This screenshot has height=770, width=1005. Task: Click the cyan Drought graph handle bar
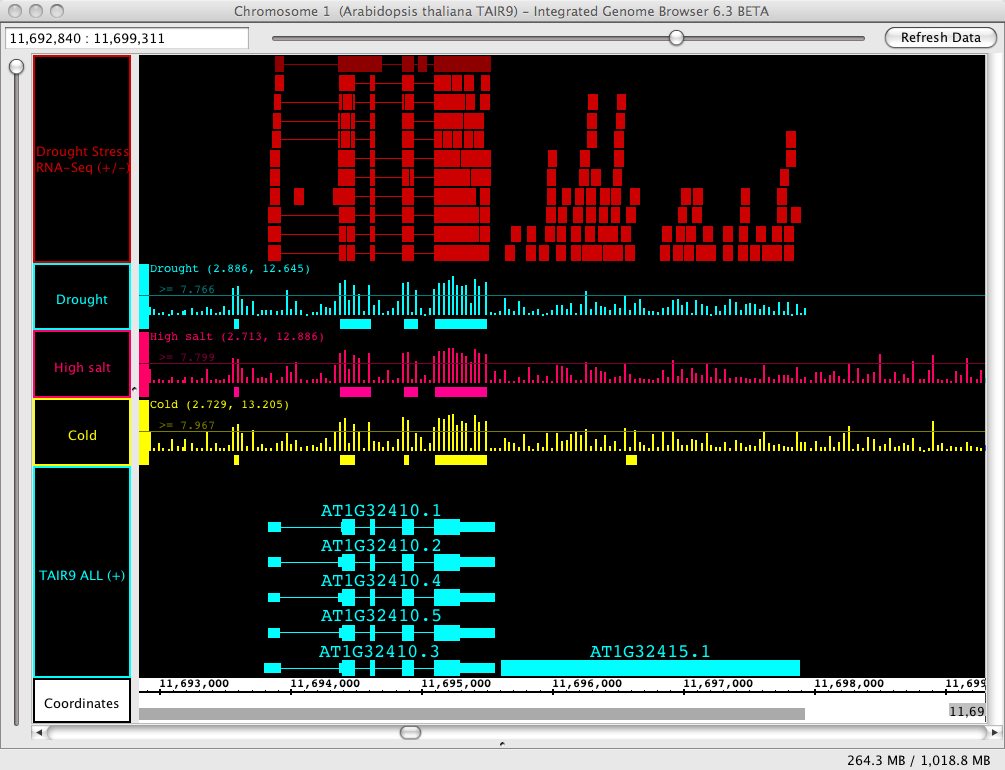click(x=144, y=296)
